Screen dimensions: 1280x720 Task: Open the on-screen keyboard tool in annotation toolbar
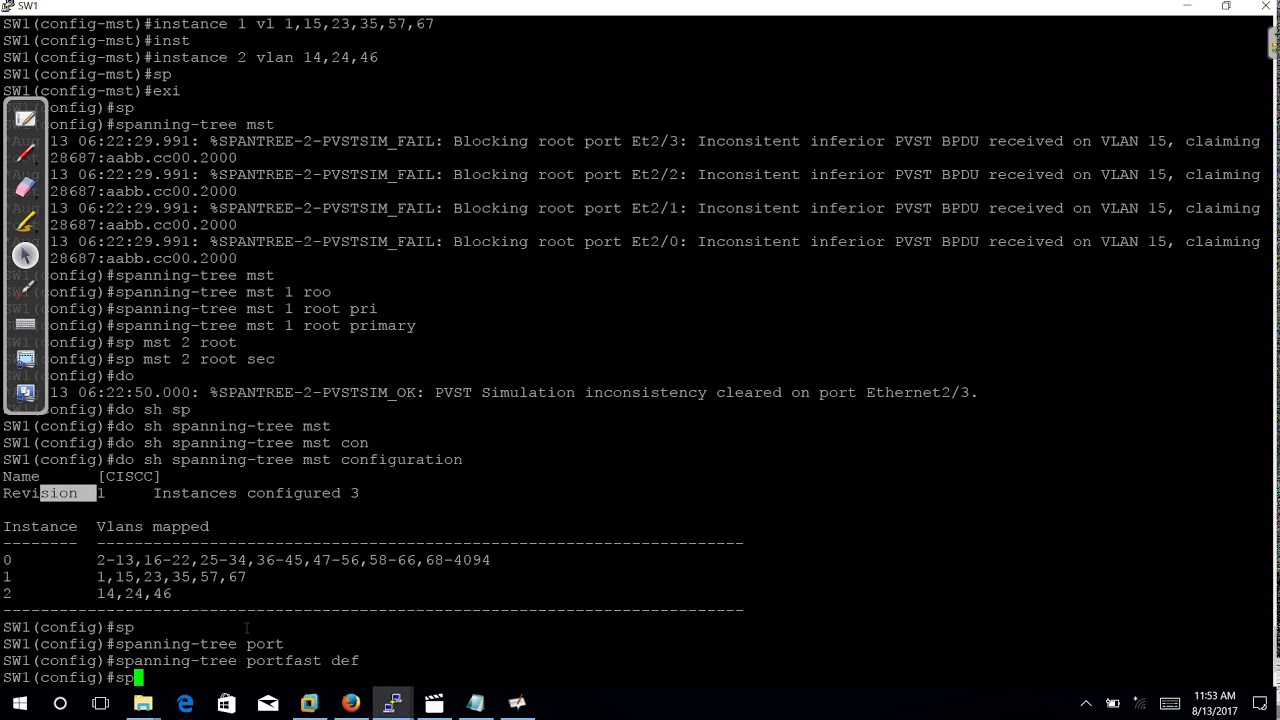[26, 324]
